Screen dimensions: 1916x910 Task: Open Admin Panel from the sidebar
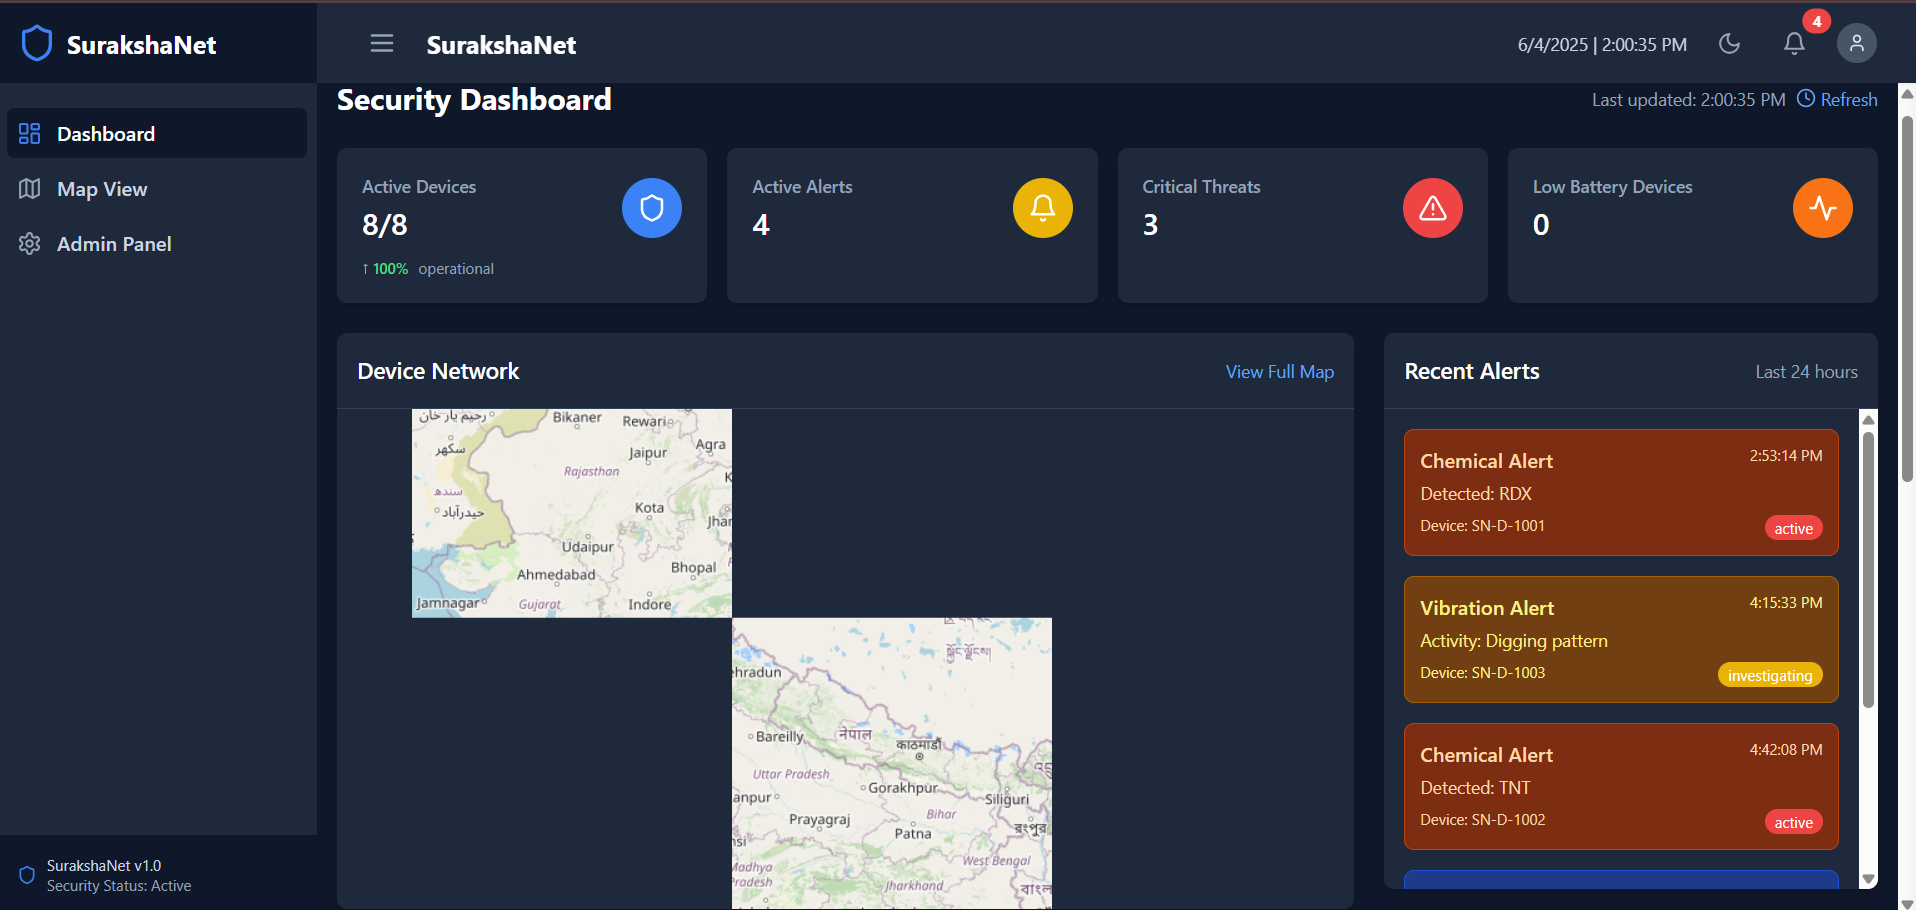(157, 244)
